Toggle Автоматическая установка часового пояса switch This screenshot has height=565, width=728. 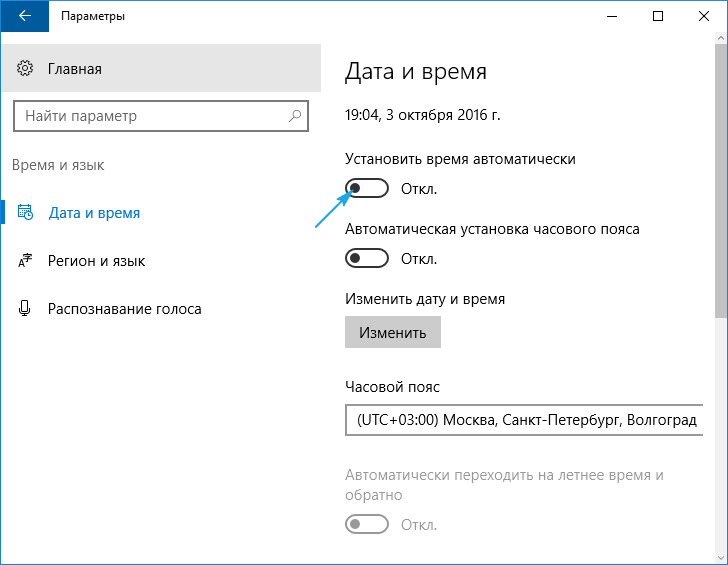tap(366, 258)
